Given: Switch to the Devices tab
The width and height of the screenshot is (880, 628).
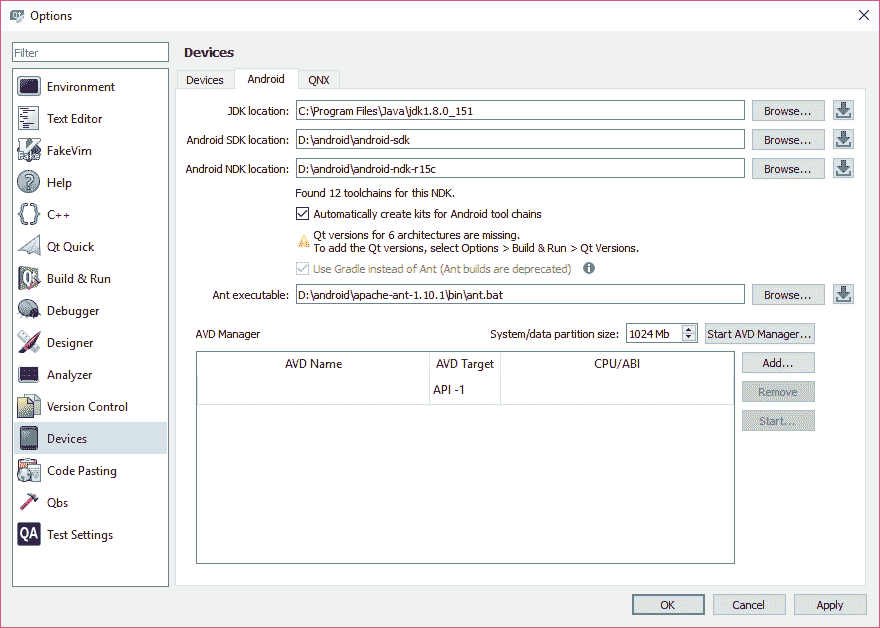Looking at the screenshot, I should 205,80.
